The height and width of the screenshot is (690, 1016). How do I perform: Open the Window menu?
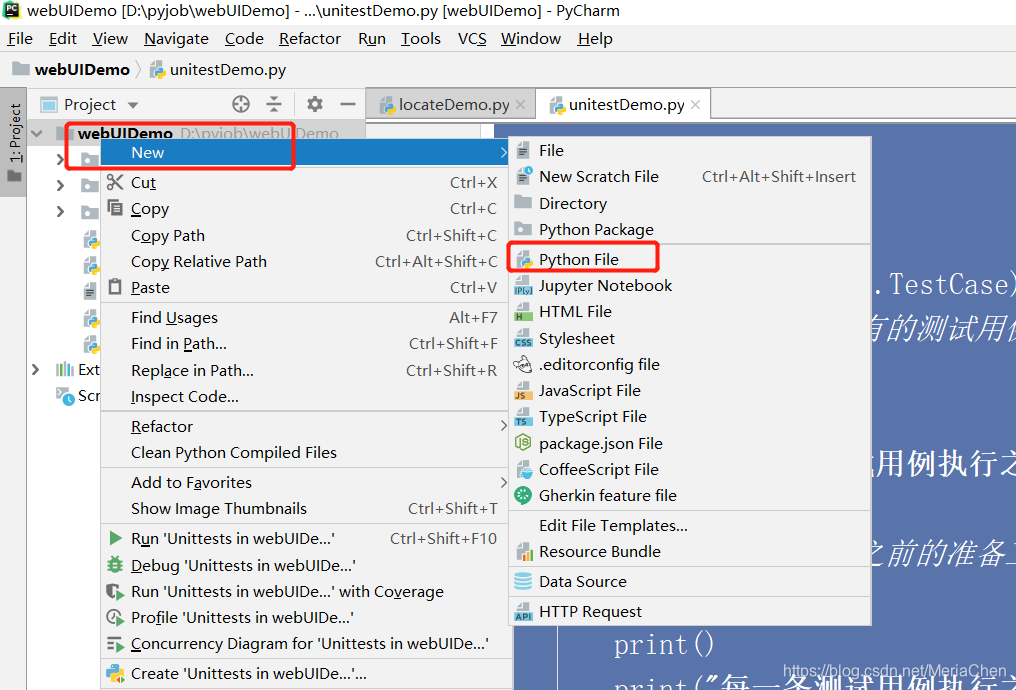(531, 39)
